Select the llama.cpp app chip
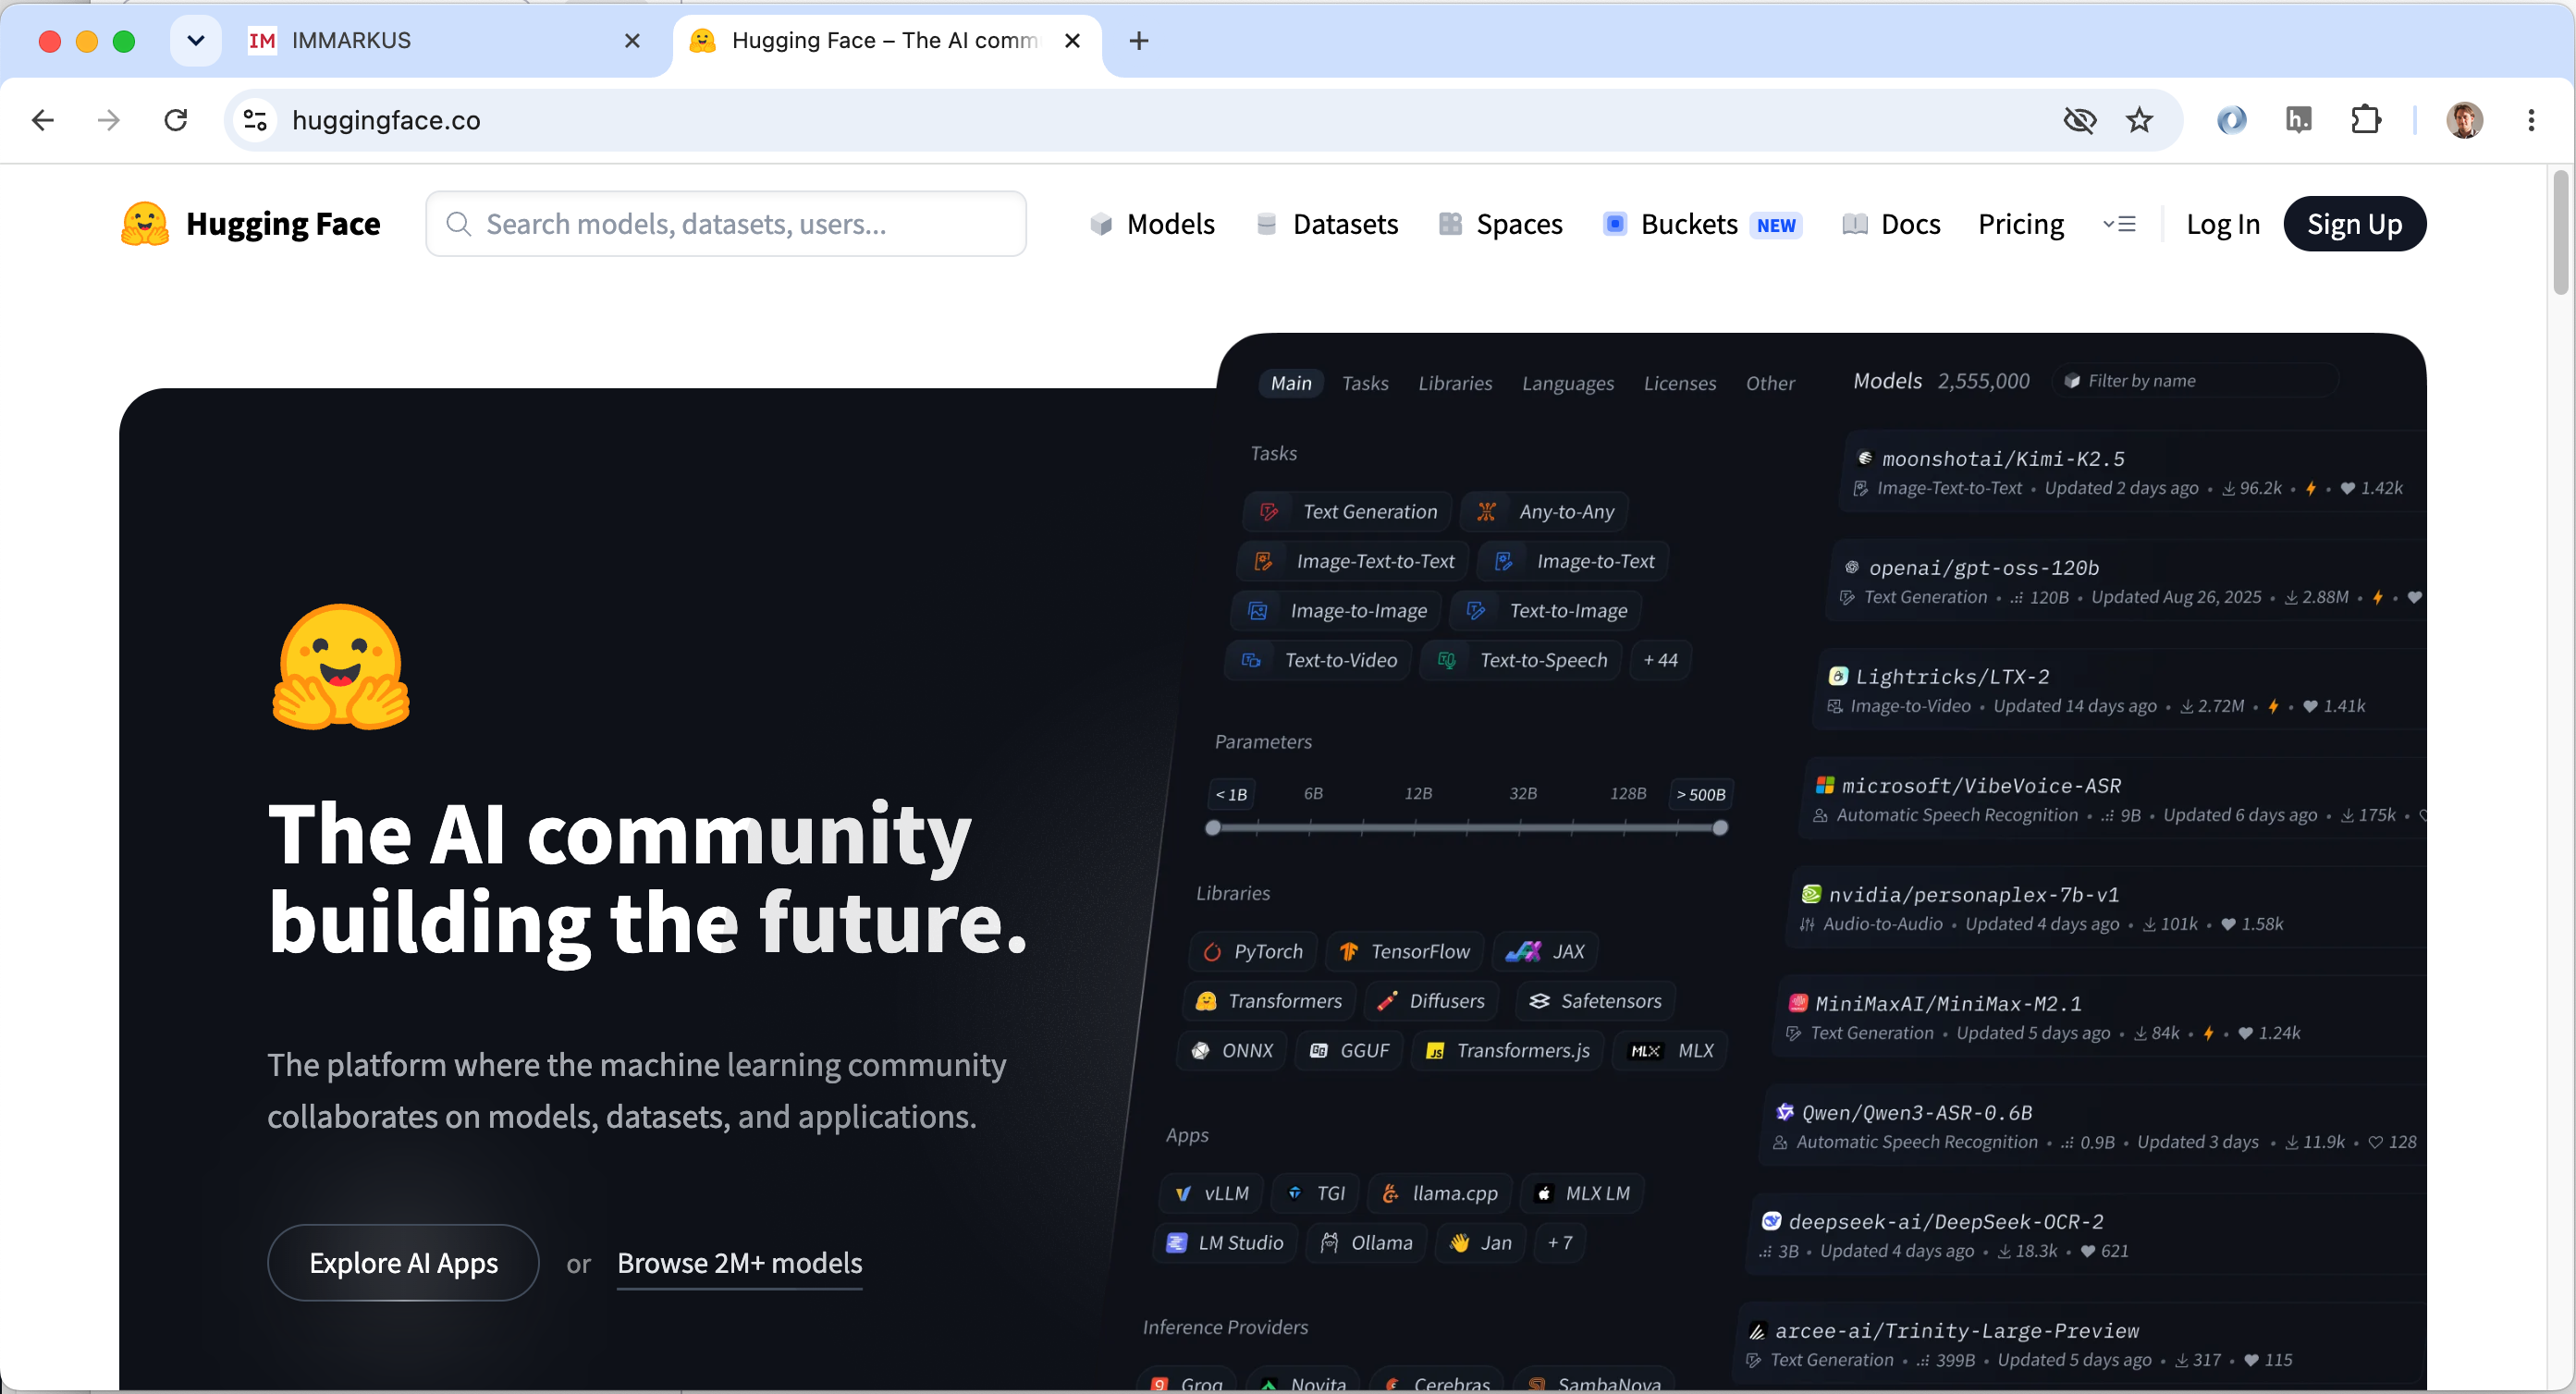 tap(1439, 1193)
